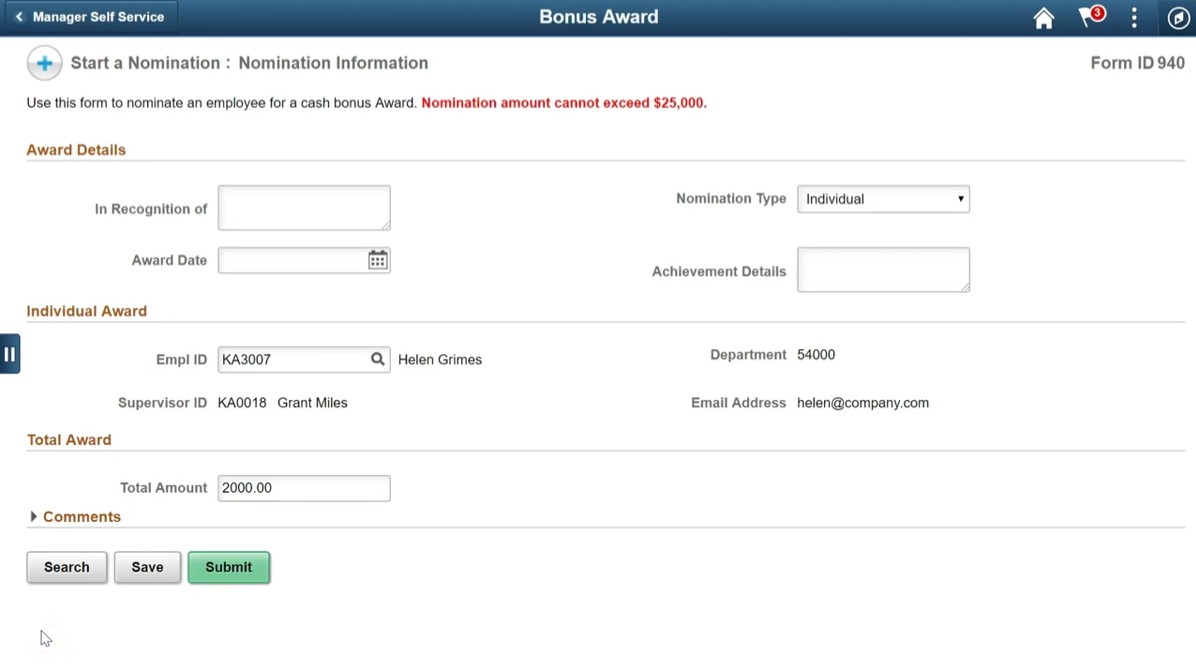This screenshot has height=672, width=1196.
Task: Click the pause tab on the left edge
Action: pyautogui.click(x=10, y=353)
